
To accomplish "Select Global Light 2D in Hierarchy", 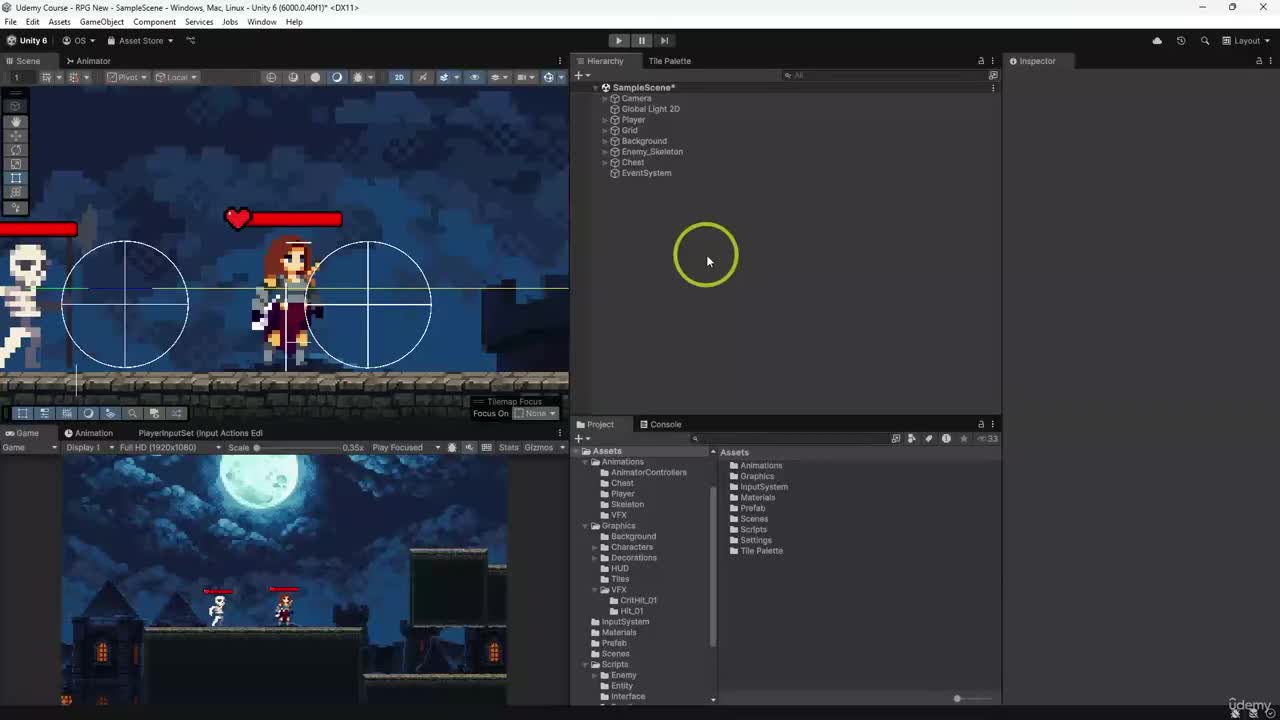I will (650, 109).
